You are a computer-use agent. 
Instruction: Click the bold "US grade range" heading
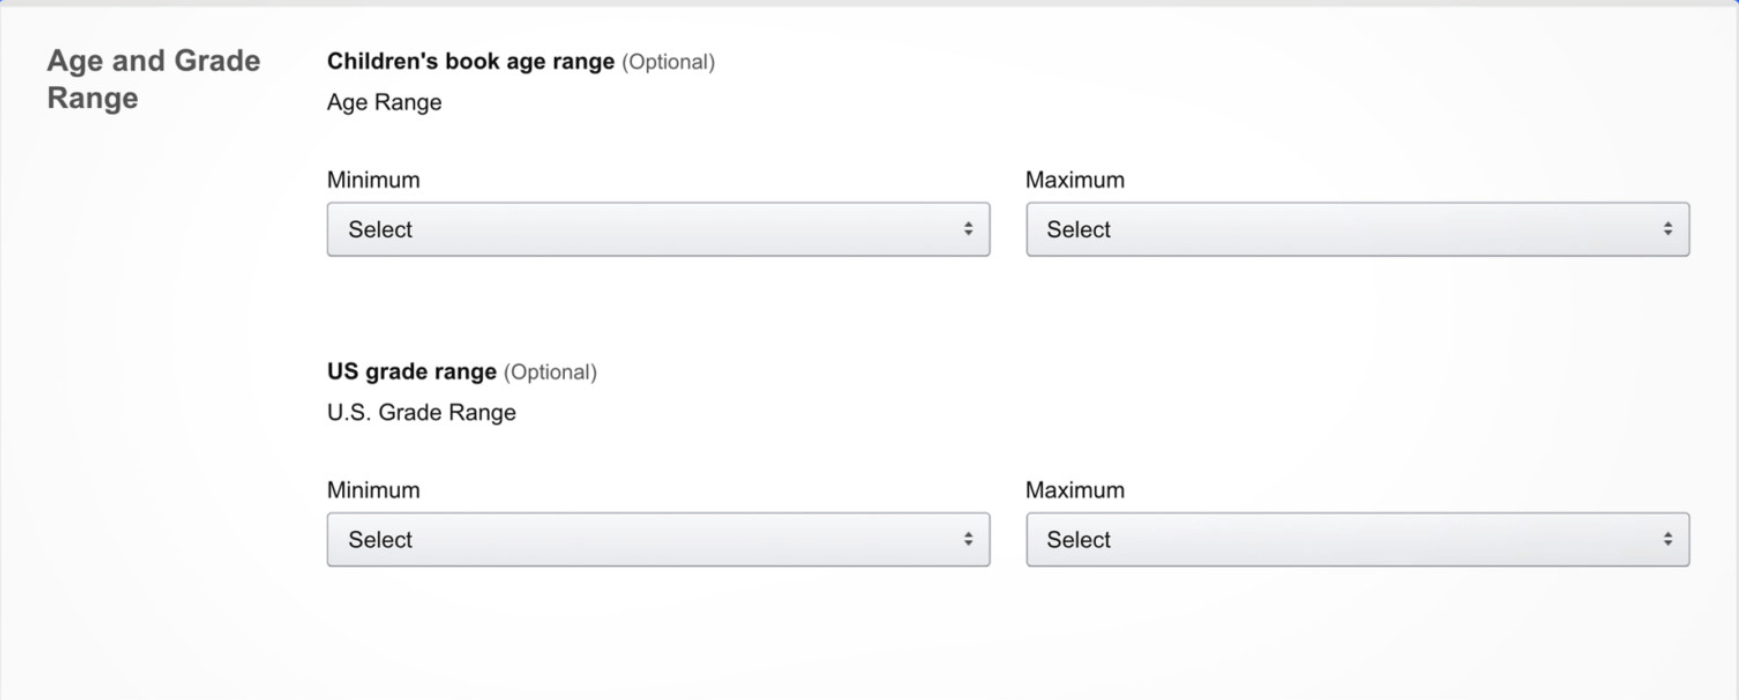click(411, 371)
